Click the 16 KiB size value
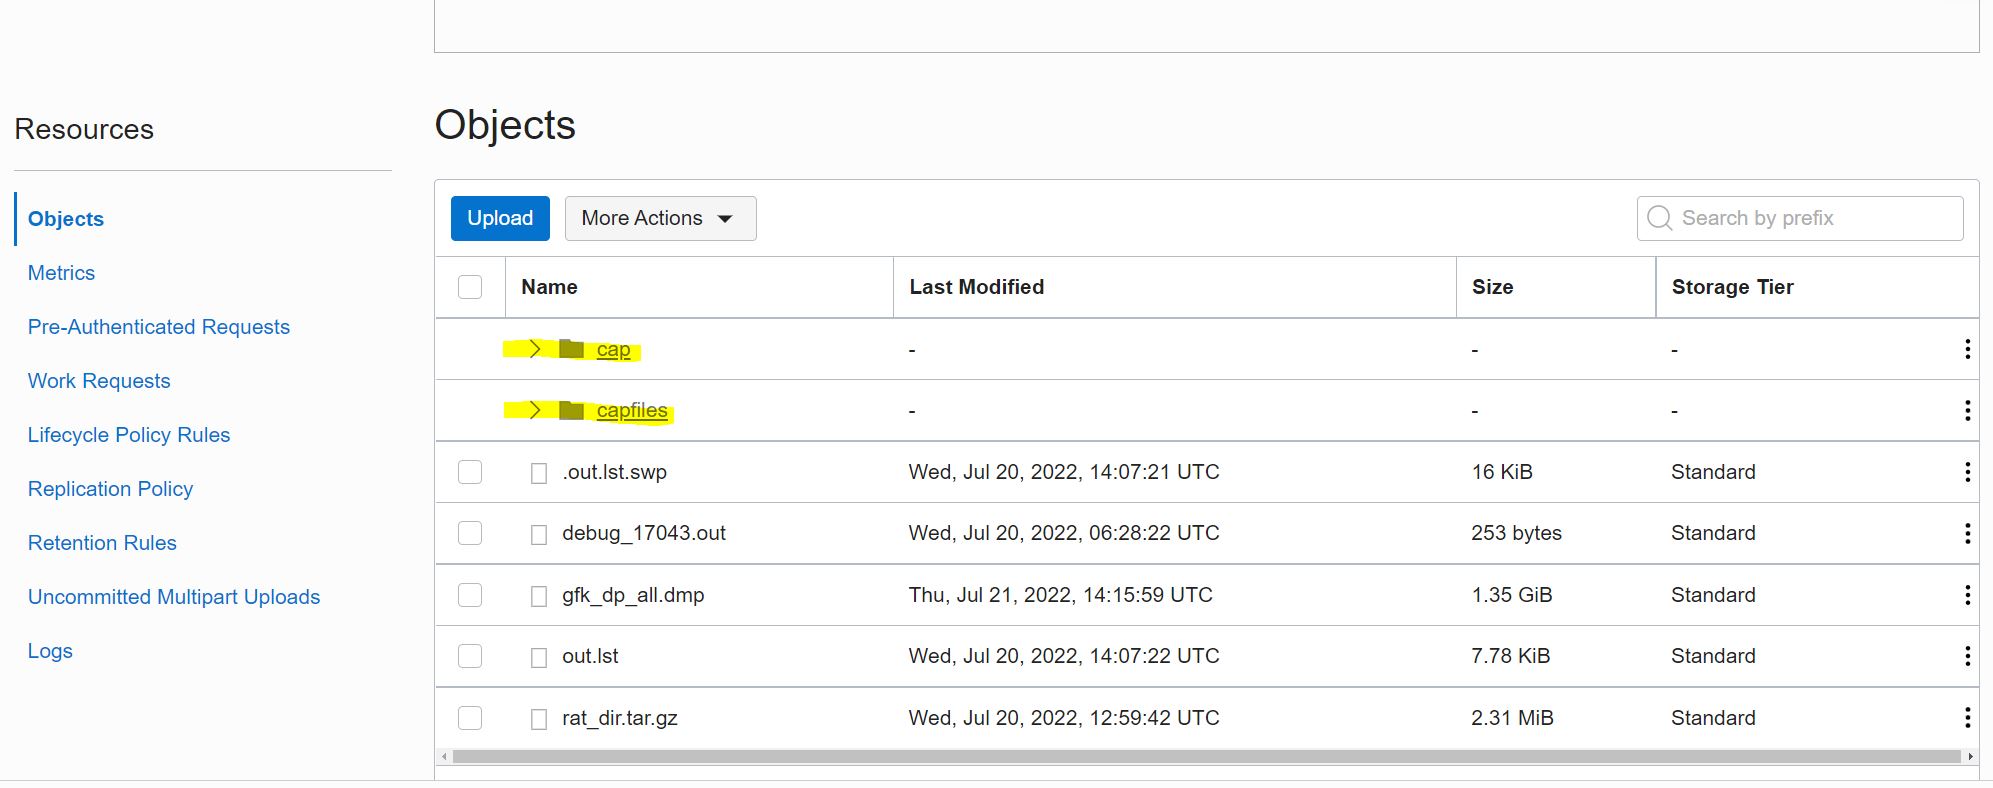Image resolution: width=1993 pixels, height=788 pixels. click(x=1502, y=472)
